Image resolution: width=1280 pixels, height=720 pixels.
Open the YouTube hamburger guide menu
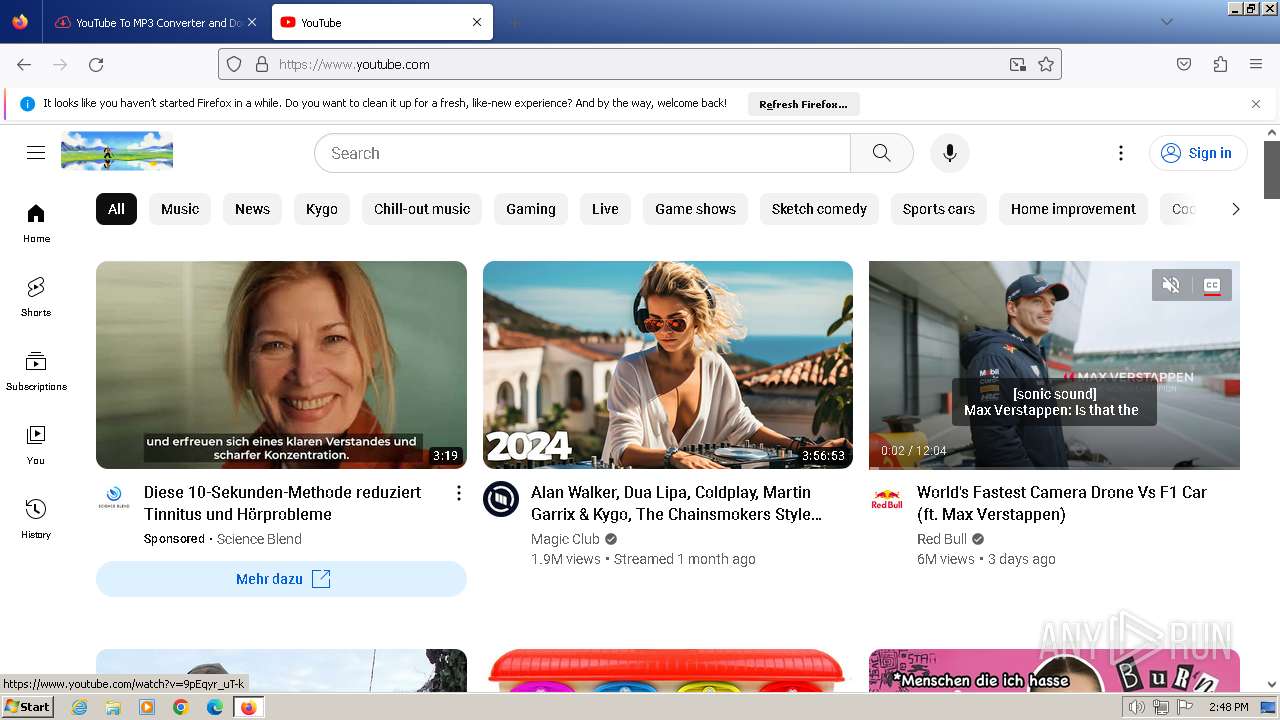(x=36, y=153)
